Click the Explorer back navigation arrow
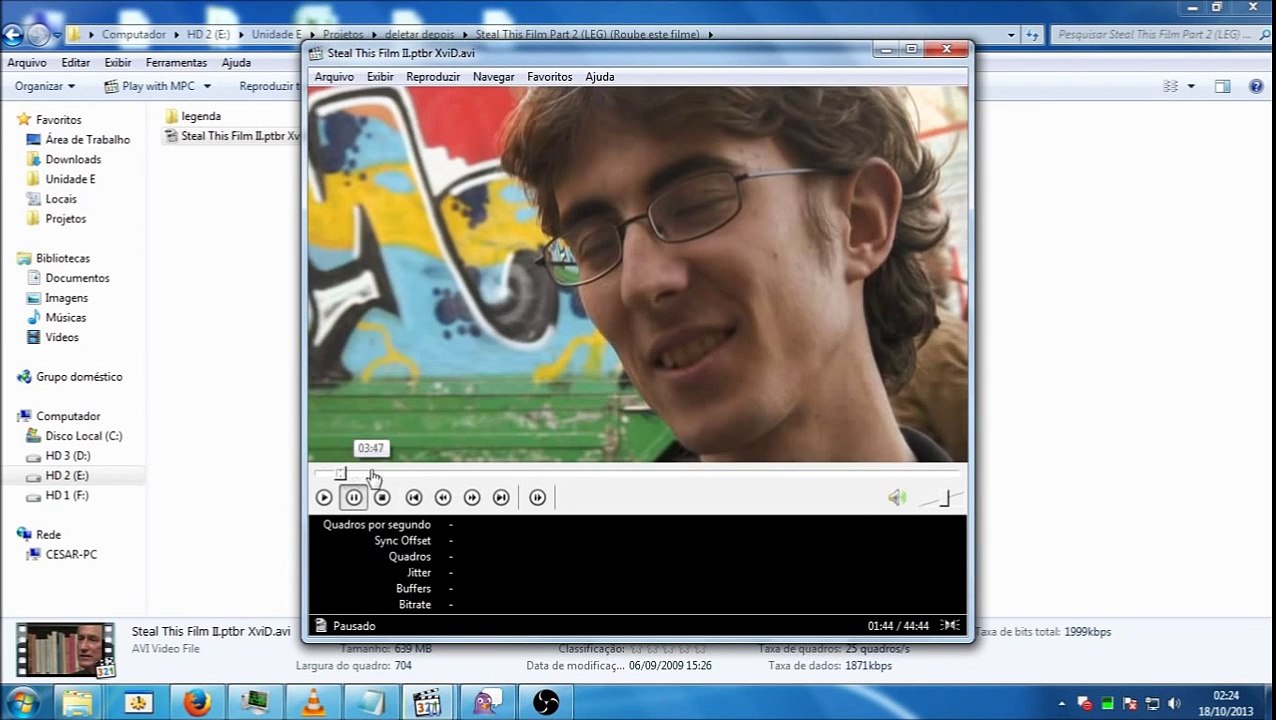 (x=12, y=35)
